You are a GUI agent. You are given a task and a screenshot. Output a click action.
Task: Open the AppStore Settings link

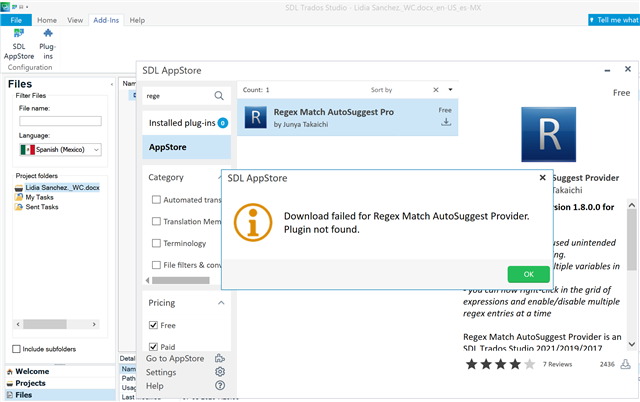[161, 372]
